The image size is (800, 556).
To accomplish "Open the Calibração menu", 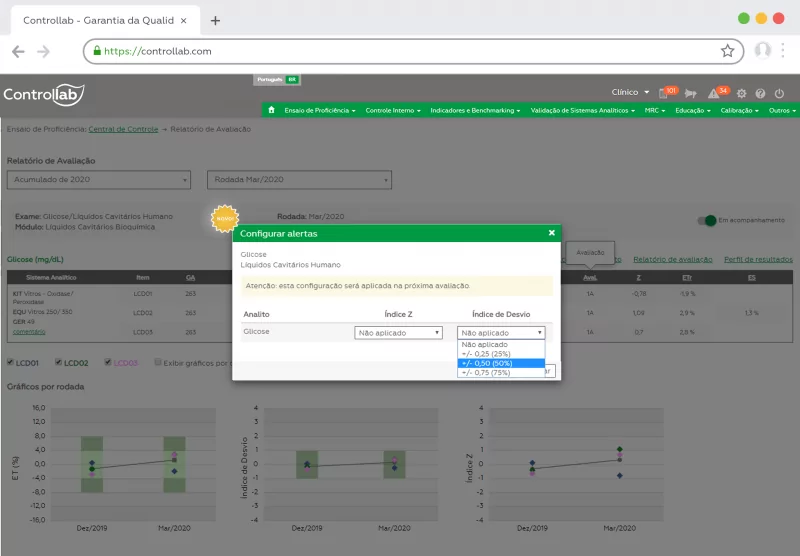I will [x=739, y=110].
